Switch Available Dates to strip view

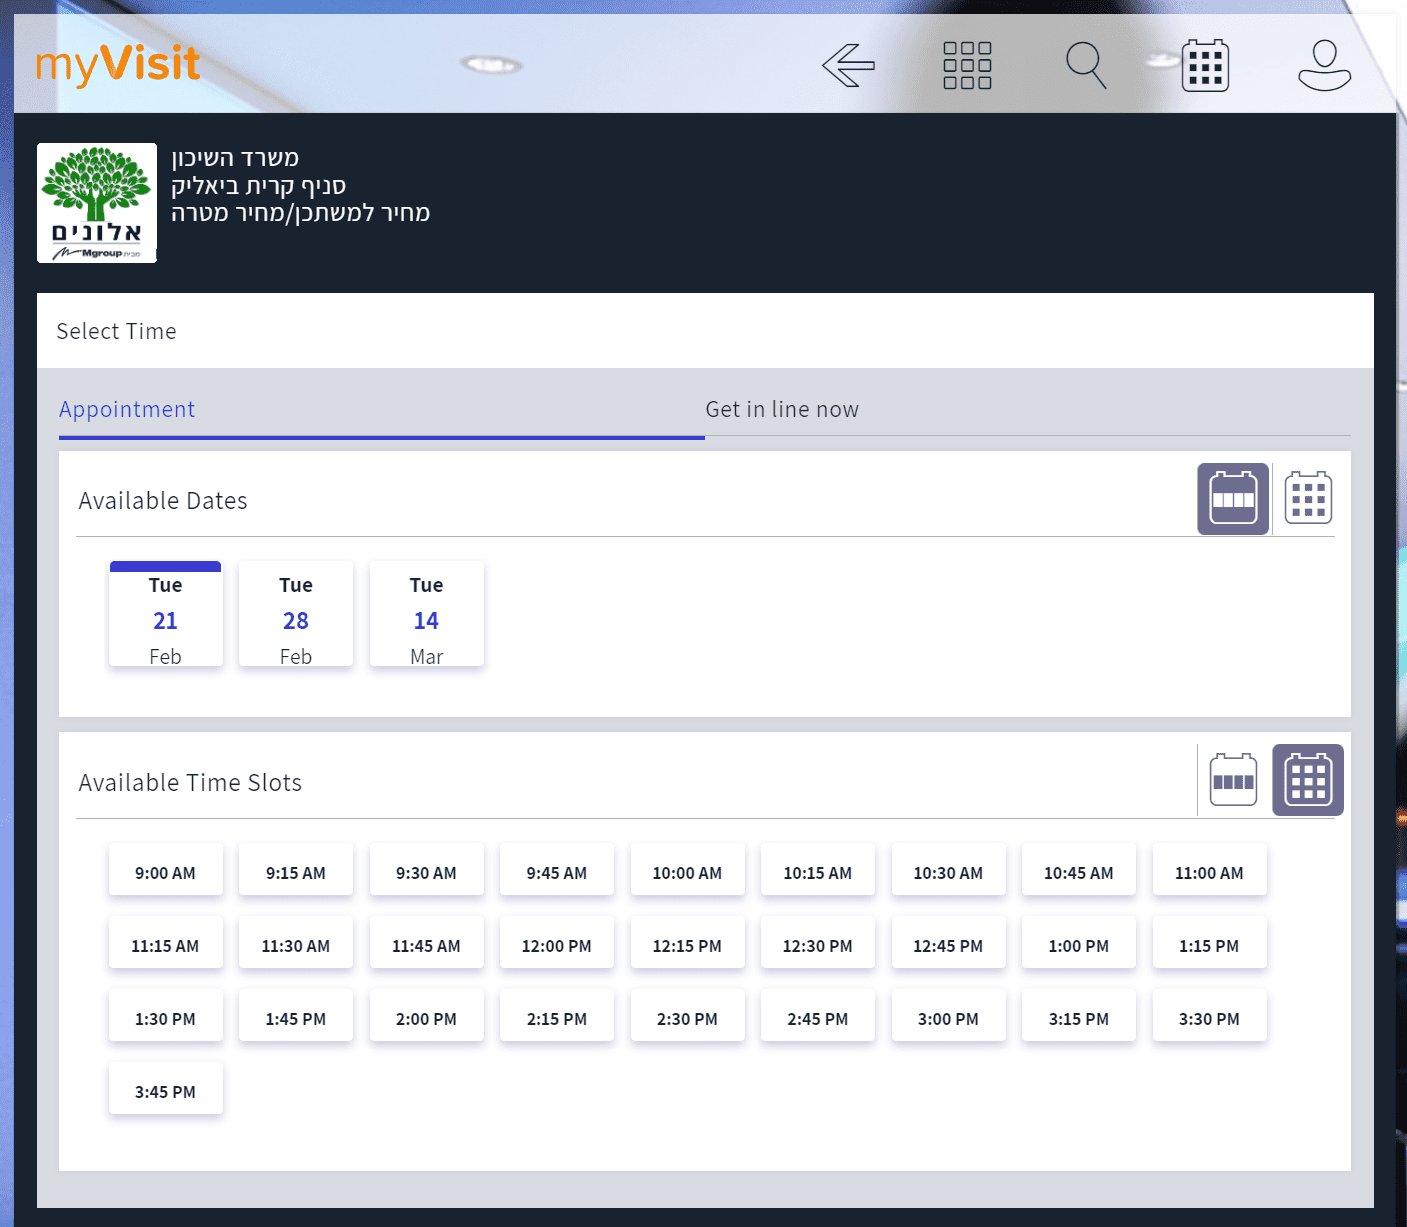pos(1233,498)
